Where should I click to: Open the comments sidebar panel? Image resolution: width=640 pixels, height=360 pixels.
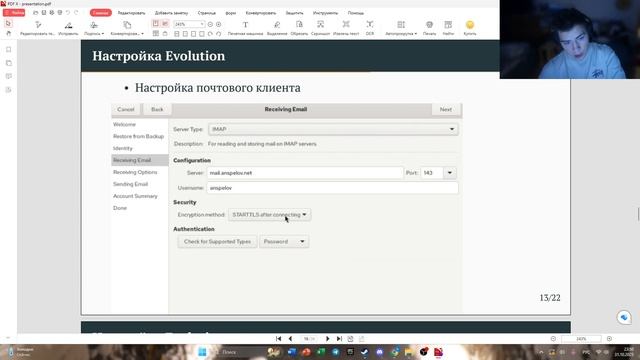(x=9, y=76)
